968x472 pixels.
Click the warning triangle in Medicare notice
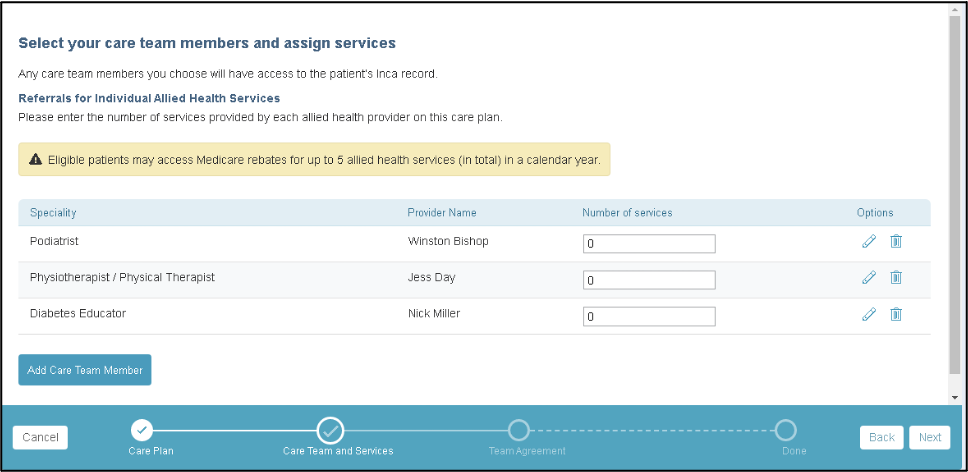point(36,160)
